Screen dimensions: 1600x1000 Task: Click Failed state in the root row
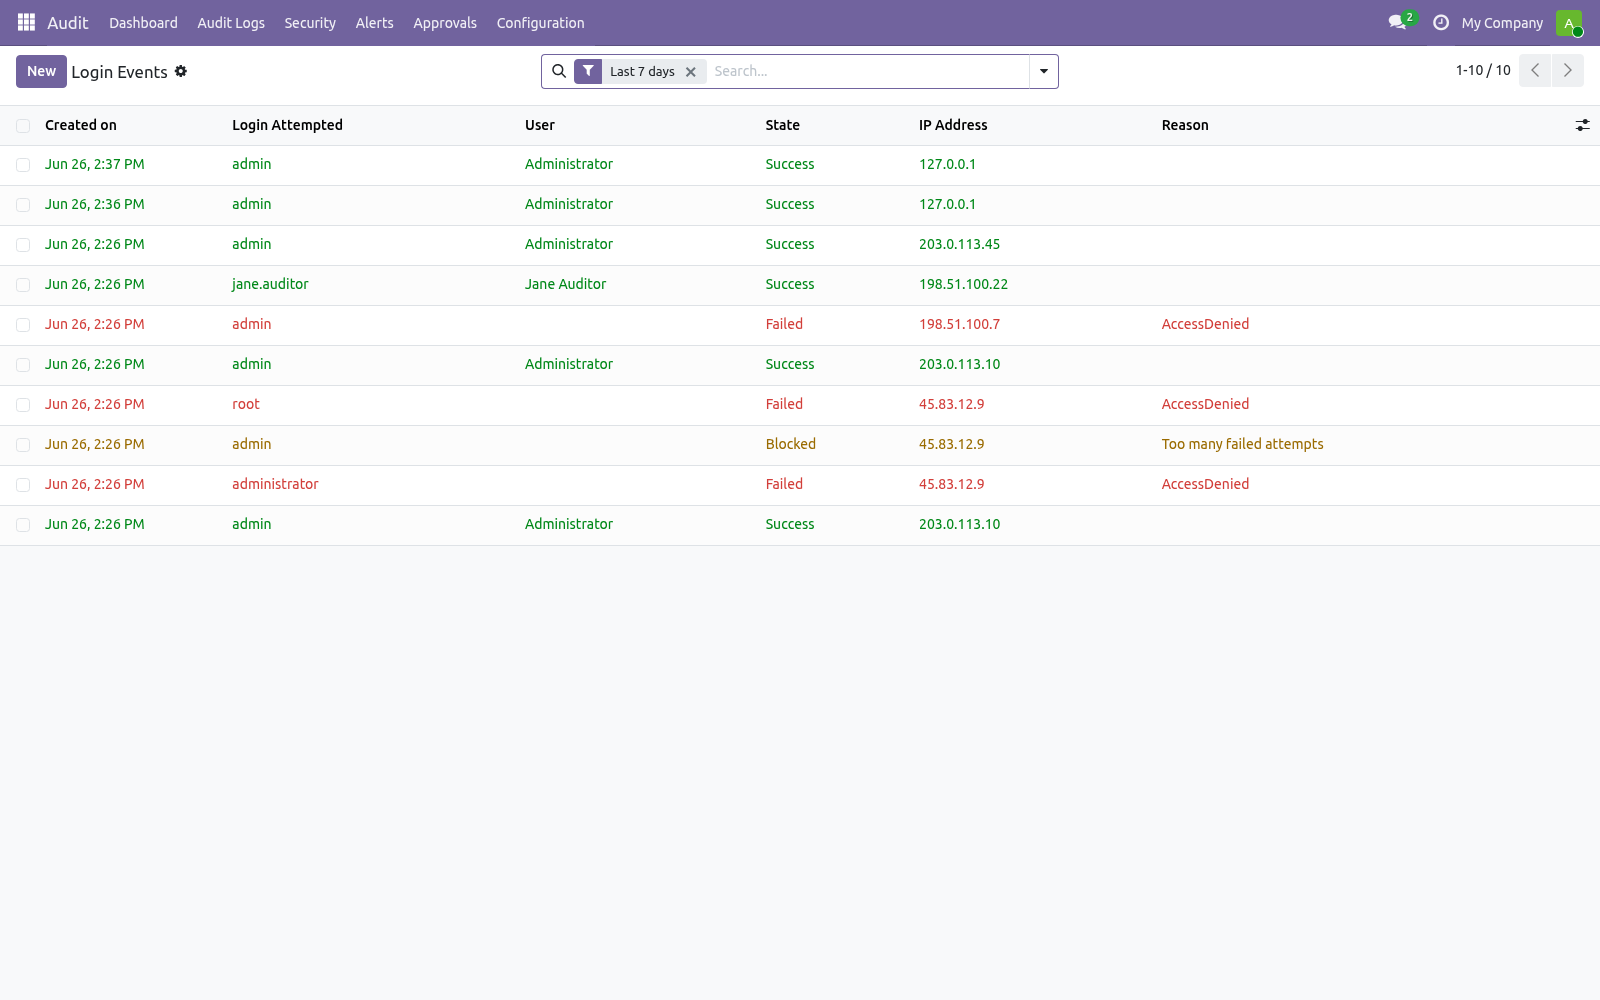click(784, 404)
